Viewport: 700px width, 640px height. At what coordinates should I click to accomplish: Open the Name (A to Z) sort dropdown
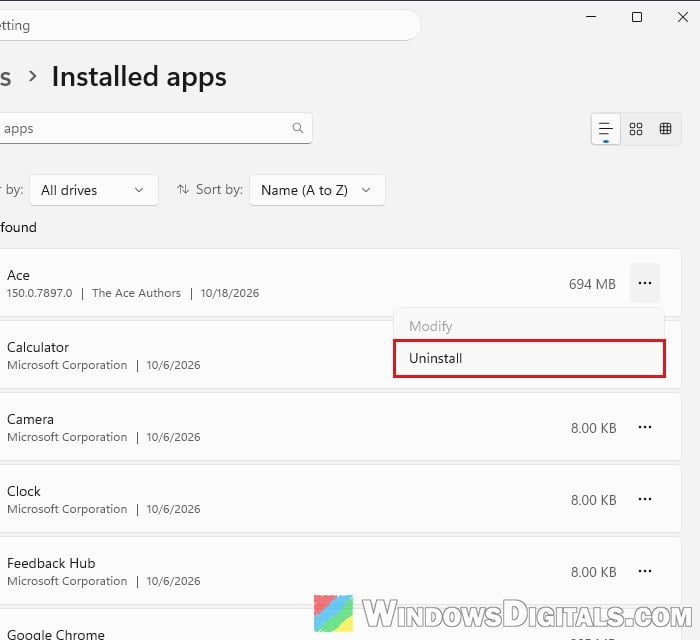[x=317, y=190]
